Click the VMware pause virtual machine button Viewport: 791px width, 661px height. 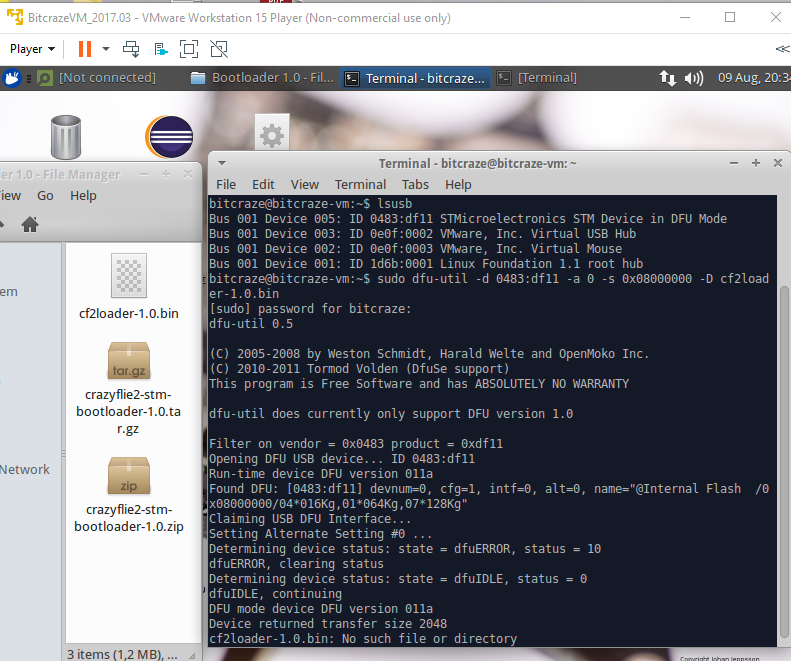coord(85,49)
